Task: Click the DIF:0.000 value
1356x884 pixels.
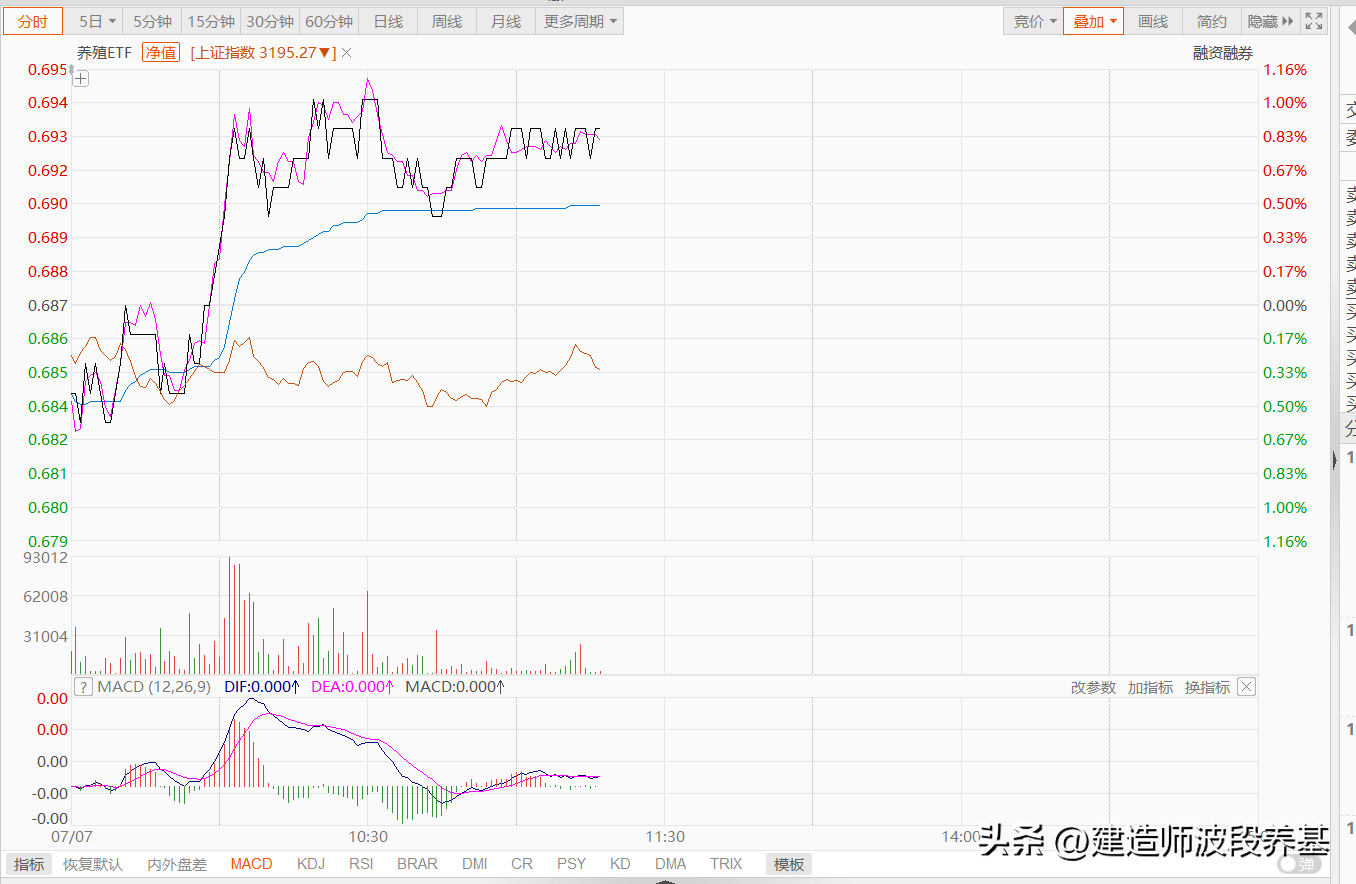Action: 263,687
